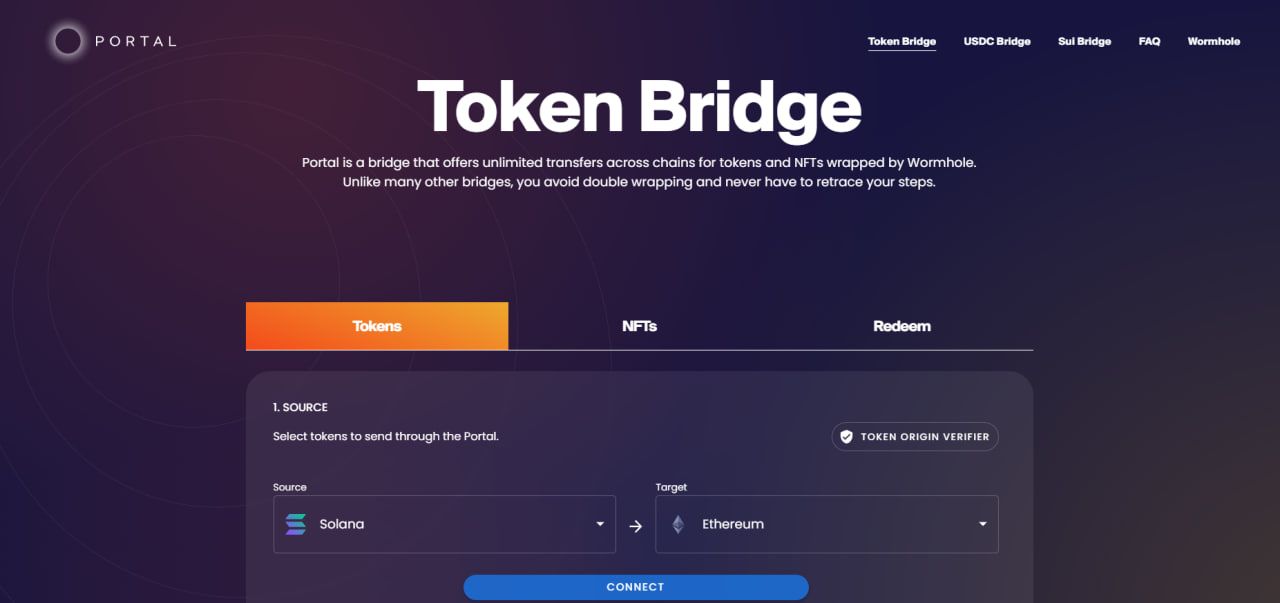Click the arrow between Source and Target
The height and width of the screenshot is (603, 1280).
[x=635, y=526]
